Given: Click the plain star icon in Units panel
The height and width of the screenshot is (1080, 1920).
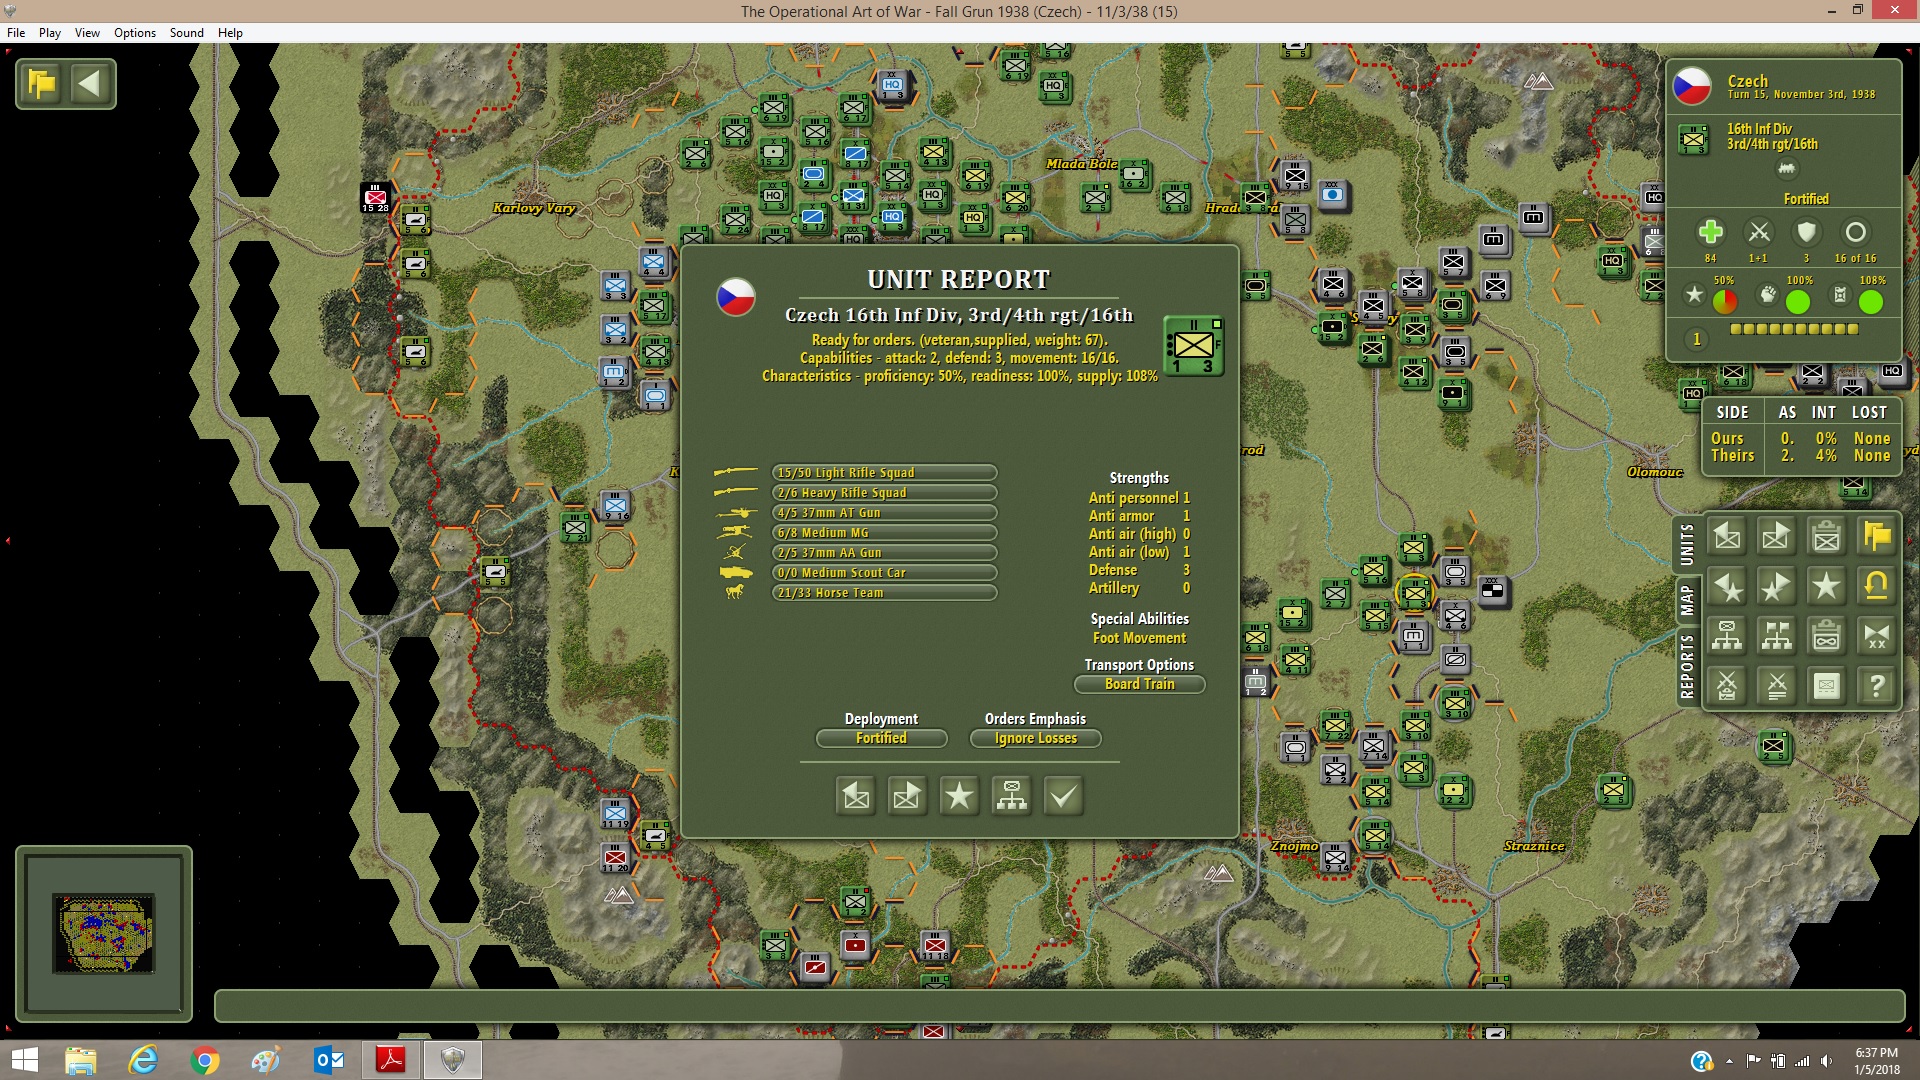Looking at the screenshot, I should coord(1827,586).
